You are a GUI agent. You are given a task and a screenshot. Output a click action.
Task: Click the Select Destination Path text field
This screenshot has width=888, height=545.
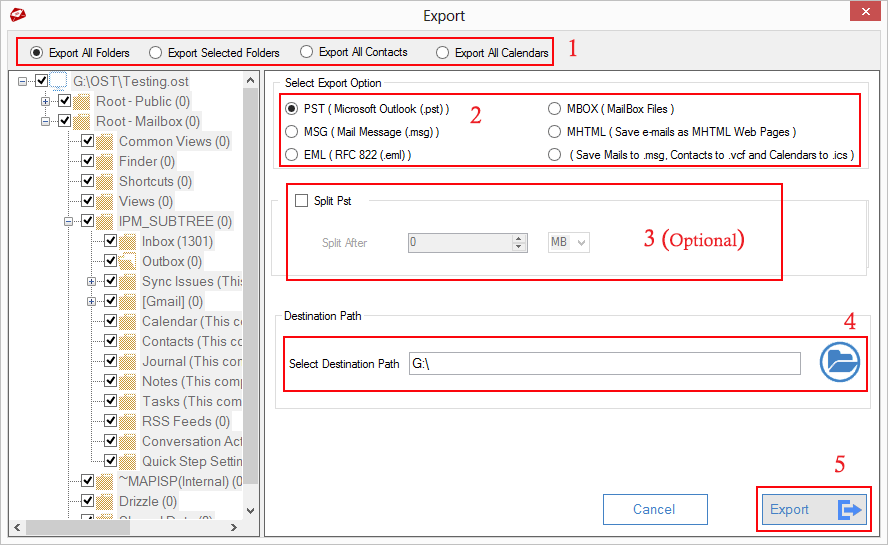tap(604, 364)
